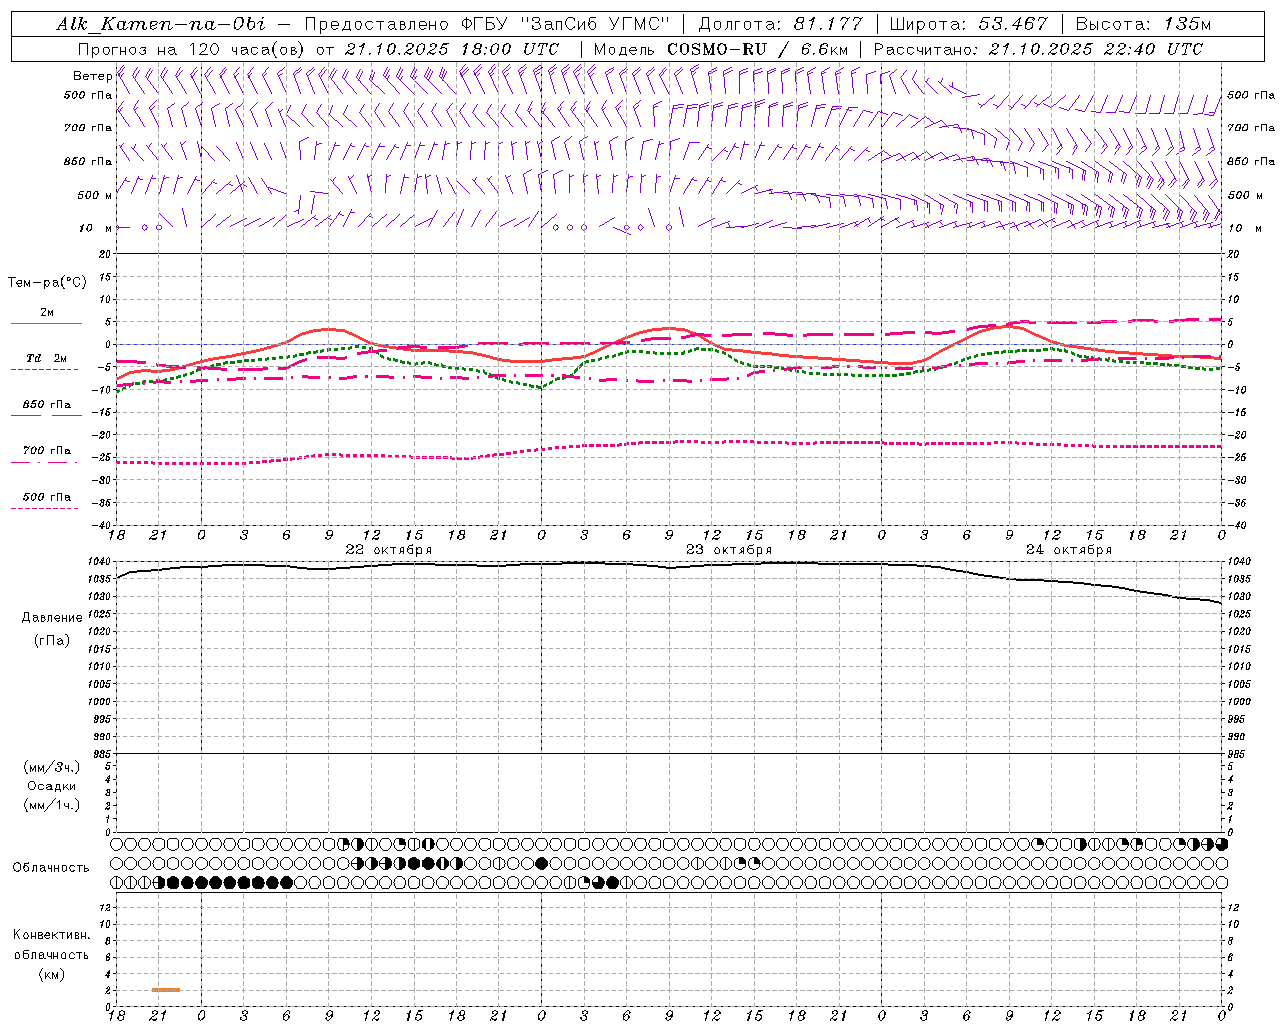
Task: Click the Ветер label of the wind panel
Action: point(93,76)
